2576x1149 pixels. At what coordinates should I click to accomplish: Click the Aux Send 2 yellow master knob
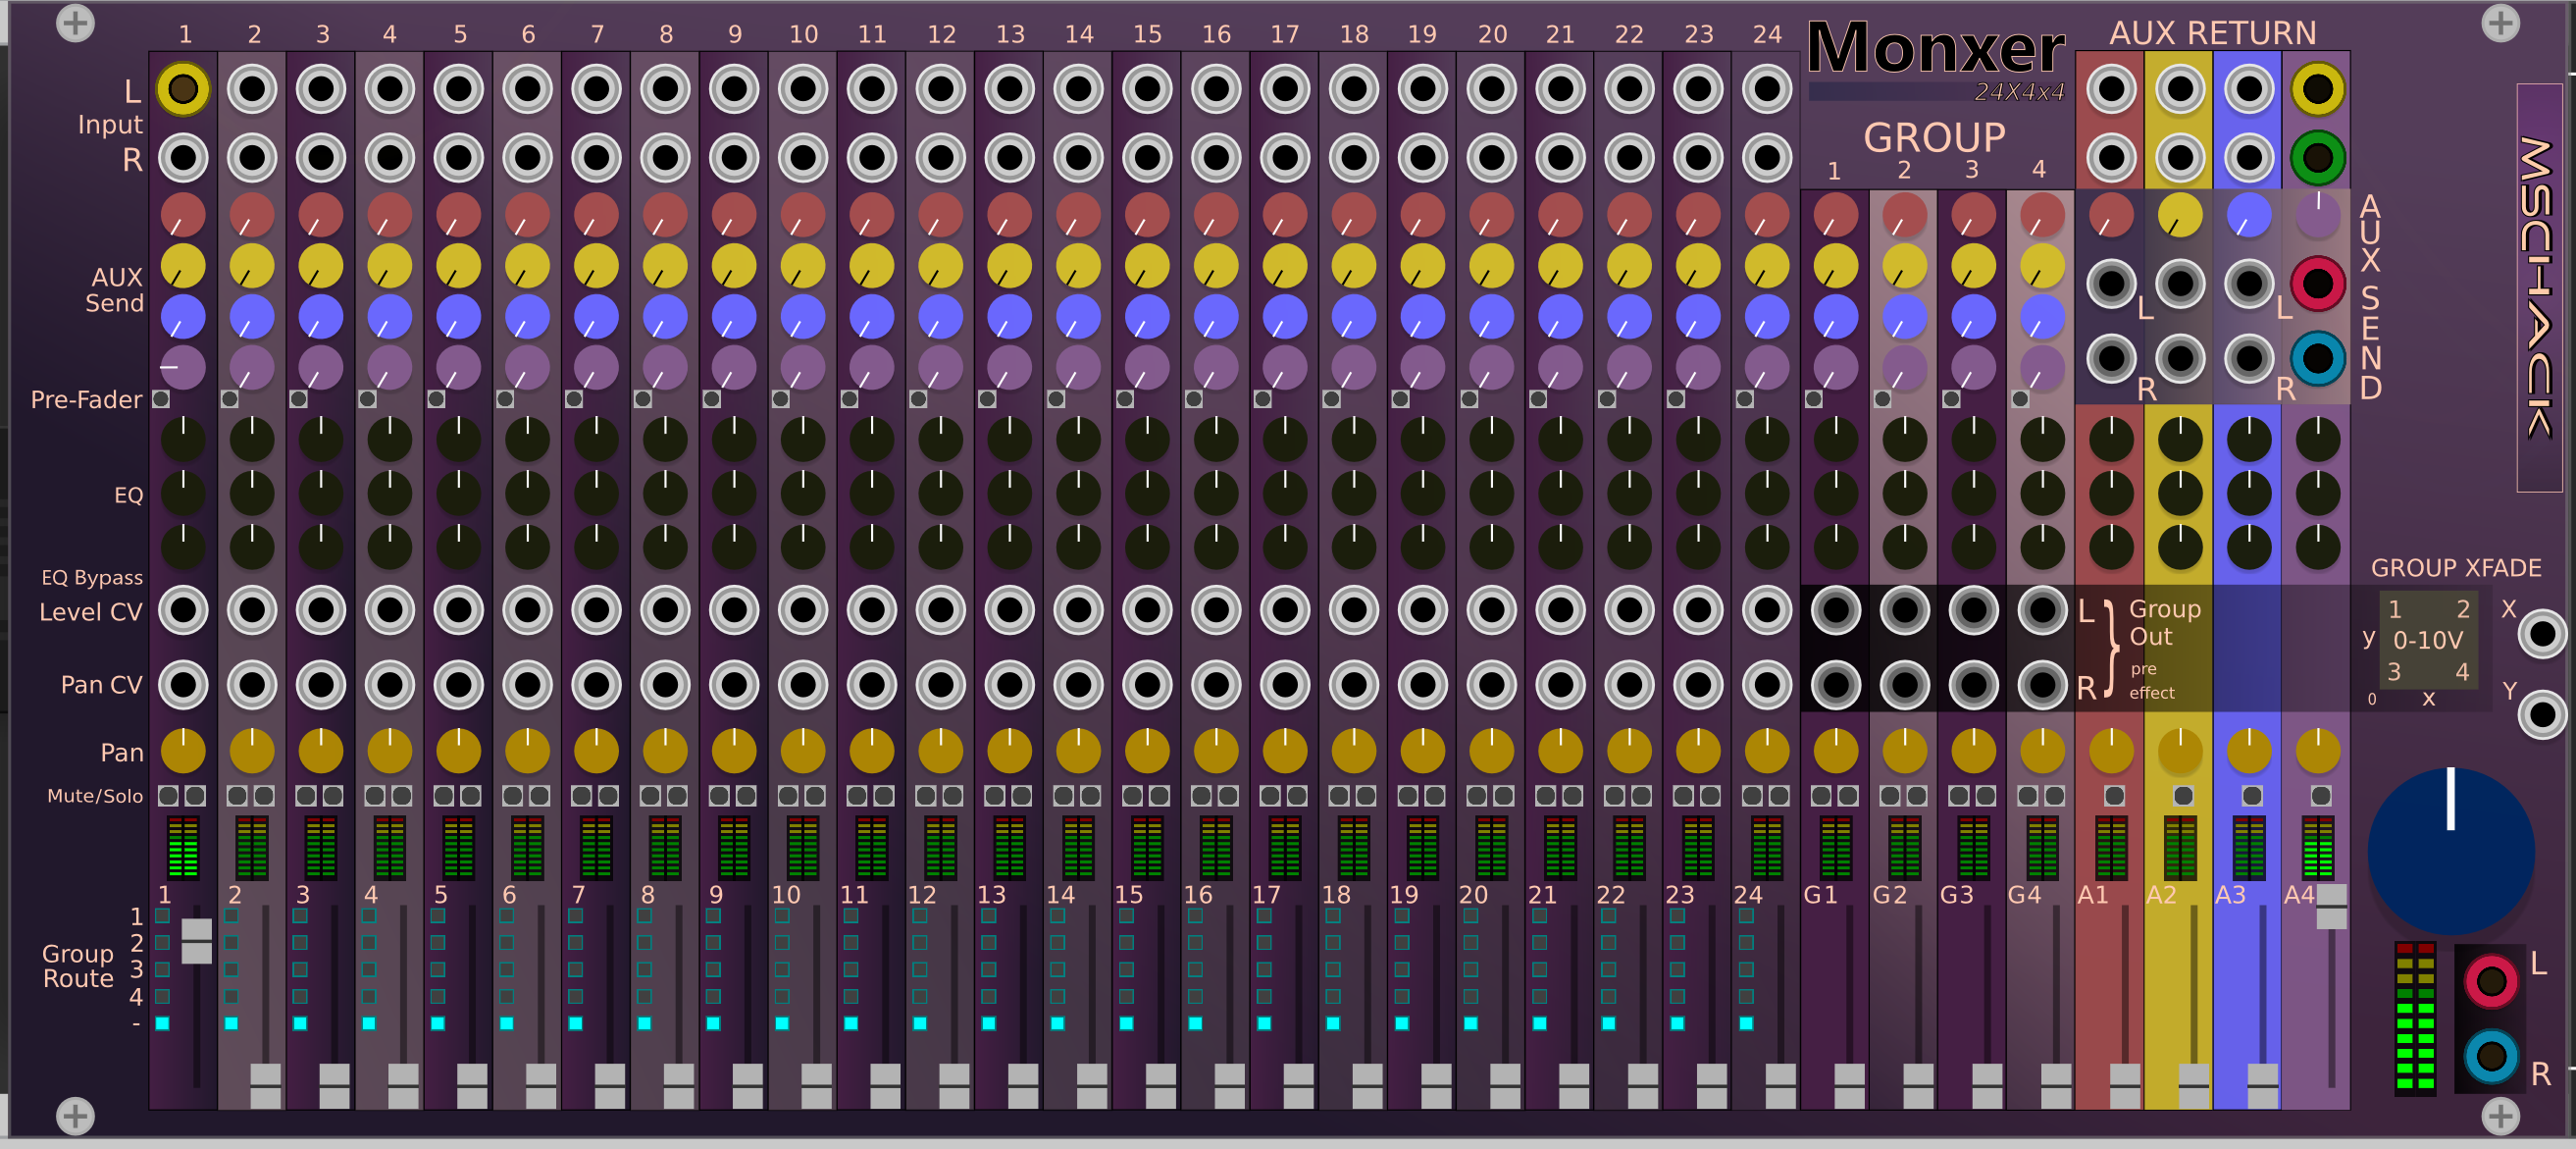(2180, 215)
